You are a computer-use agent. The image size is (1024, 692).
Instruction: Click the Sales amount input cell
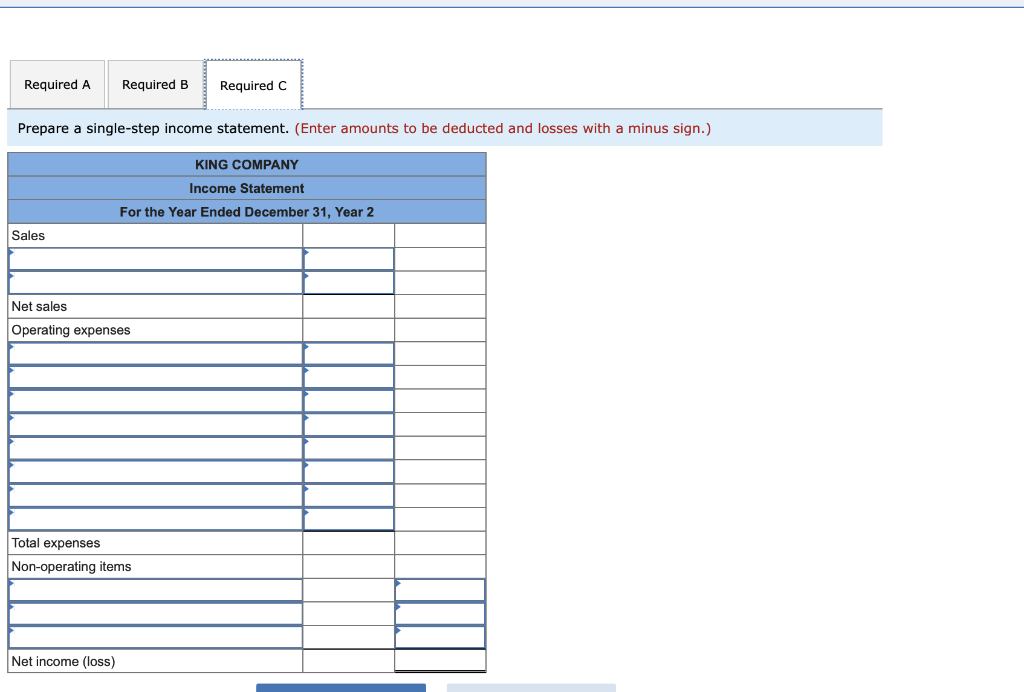[x=348, y=235]
